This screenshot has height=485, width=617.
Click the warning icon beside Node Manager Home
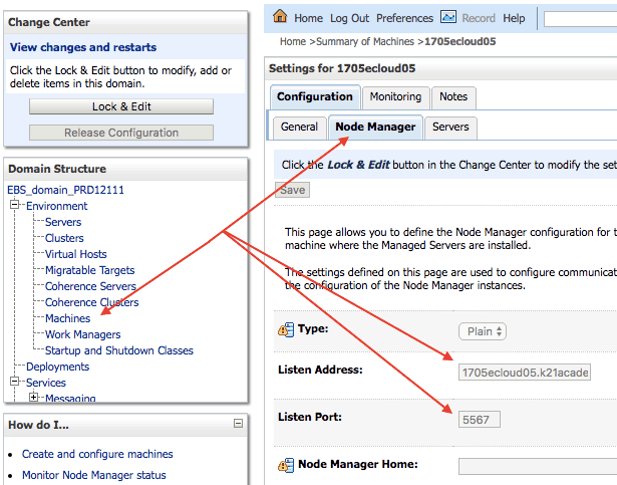(286, 465)
